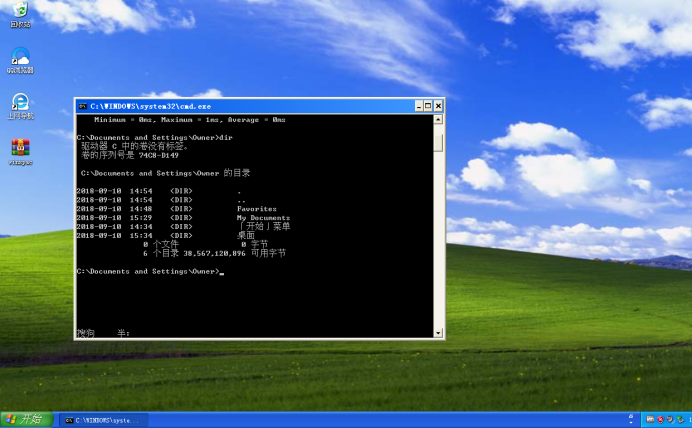Close the cmd.exe window

[x=438, y=106]
